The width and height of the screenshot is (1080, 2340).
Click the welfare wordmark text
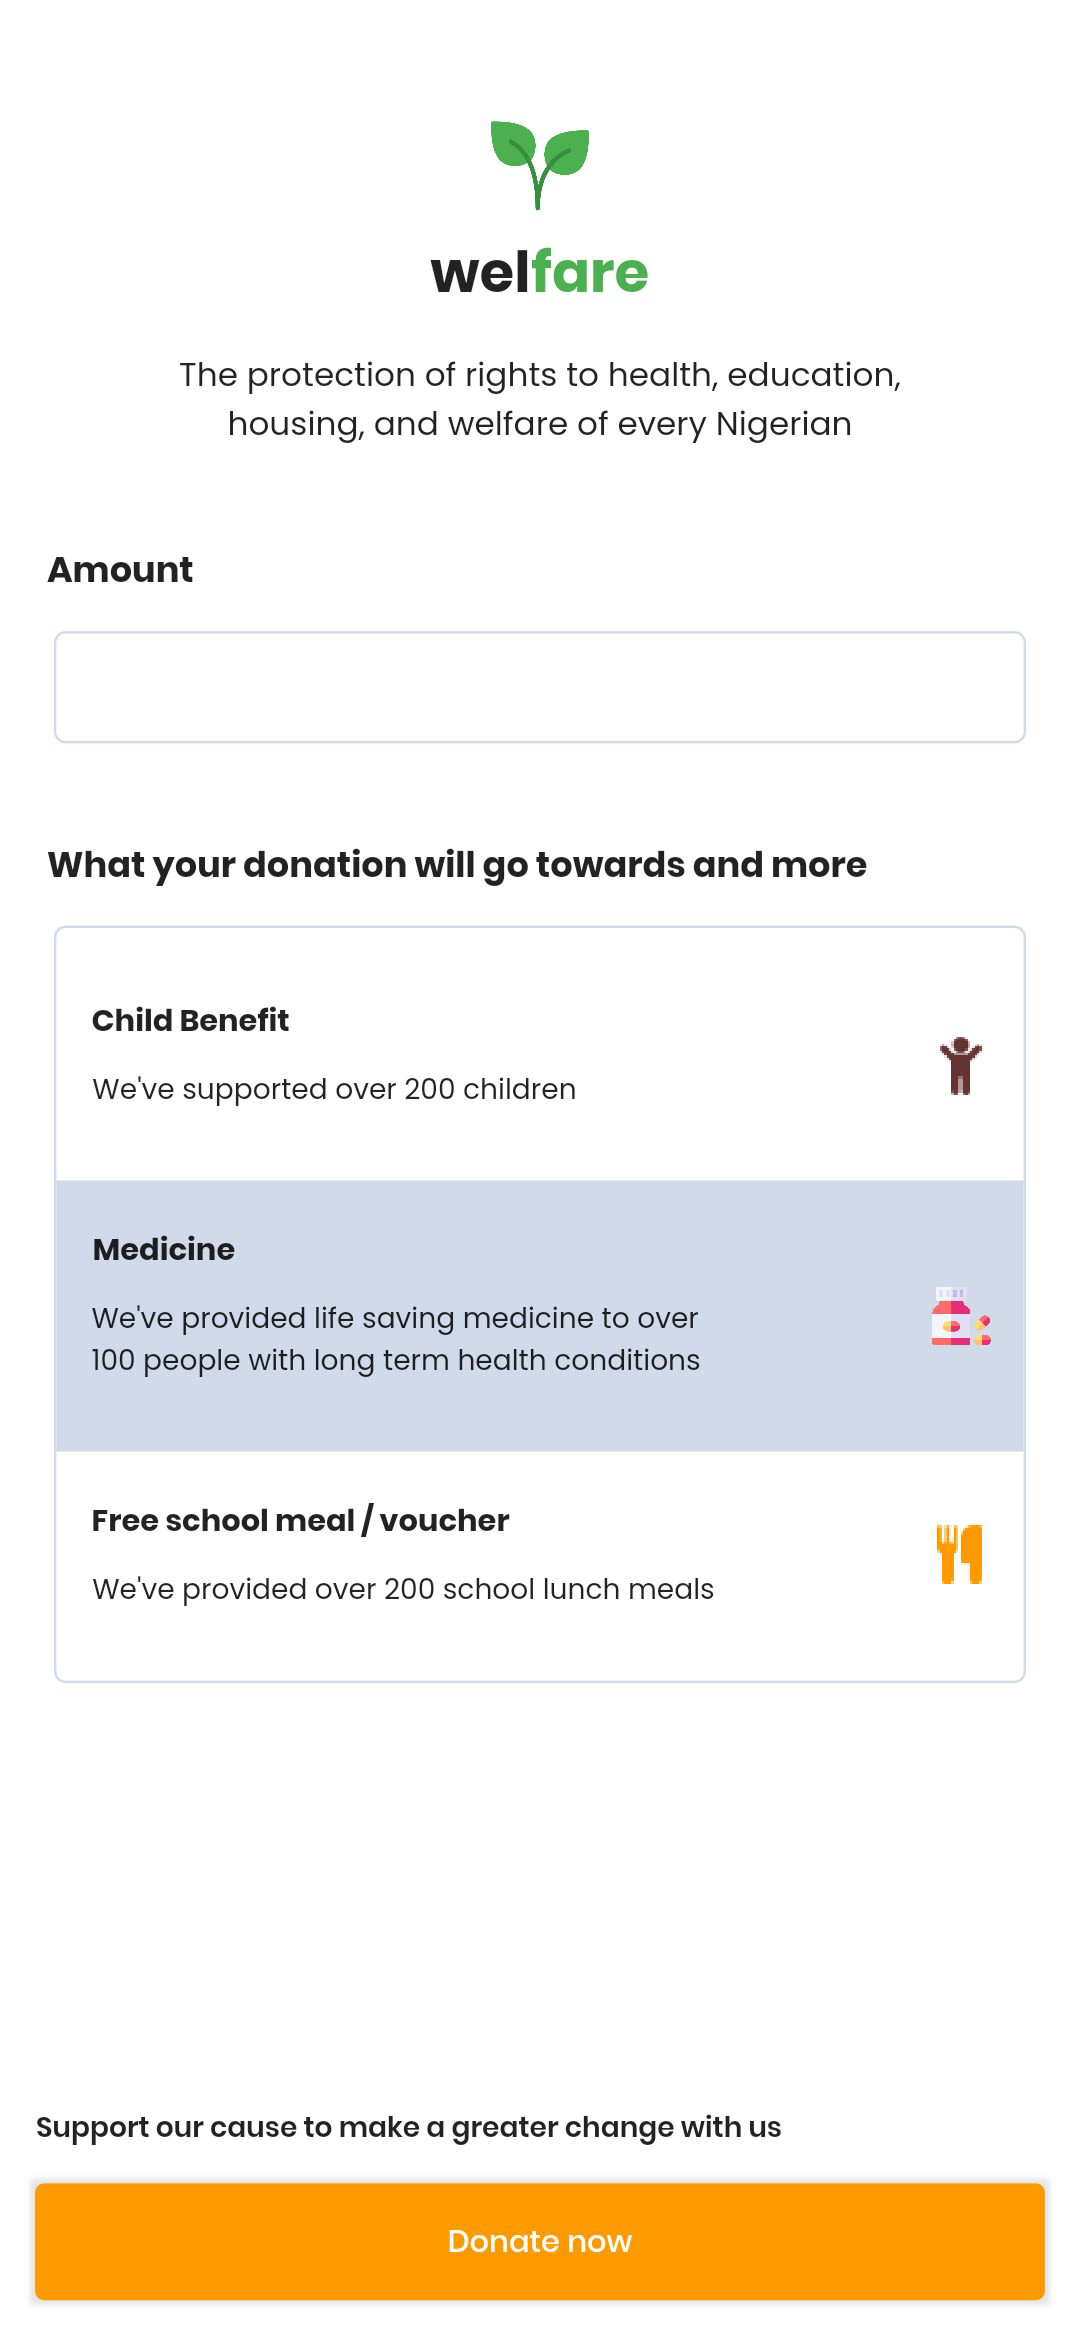coord(539,272)
